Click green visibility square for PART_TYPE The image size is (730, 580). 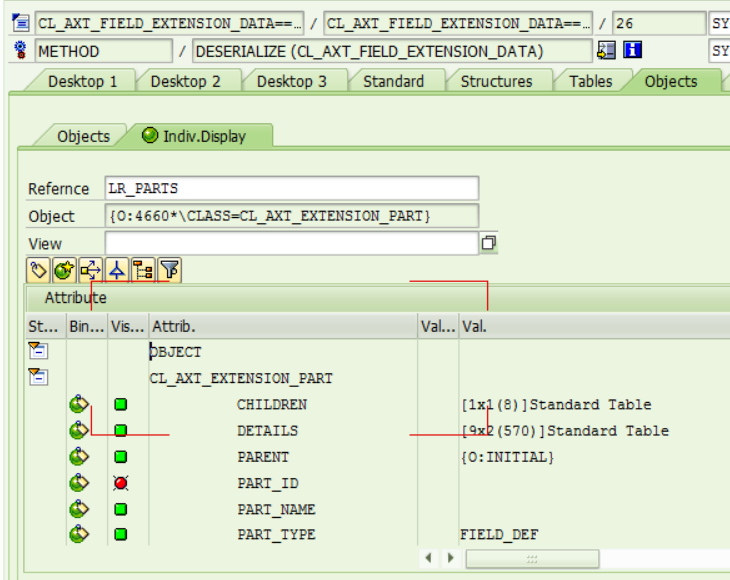pyautogui.click(x=121, y=534)
